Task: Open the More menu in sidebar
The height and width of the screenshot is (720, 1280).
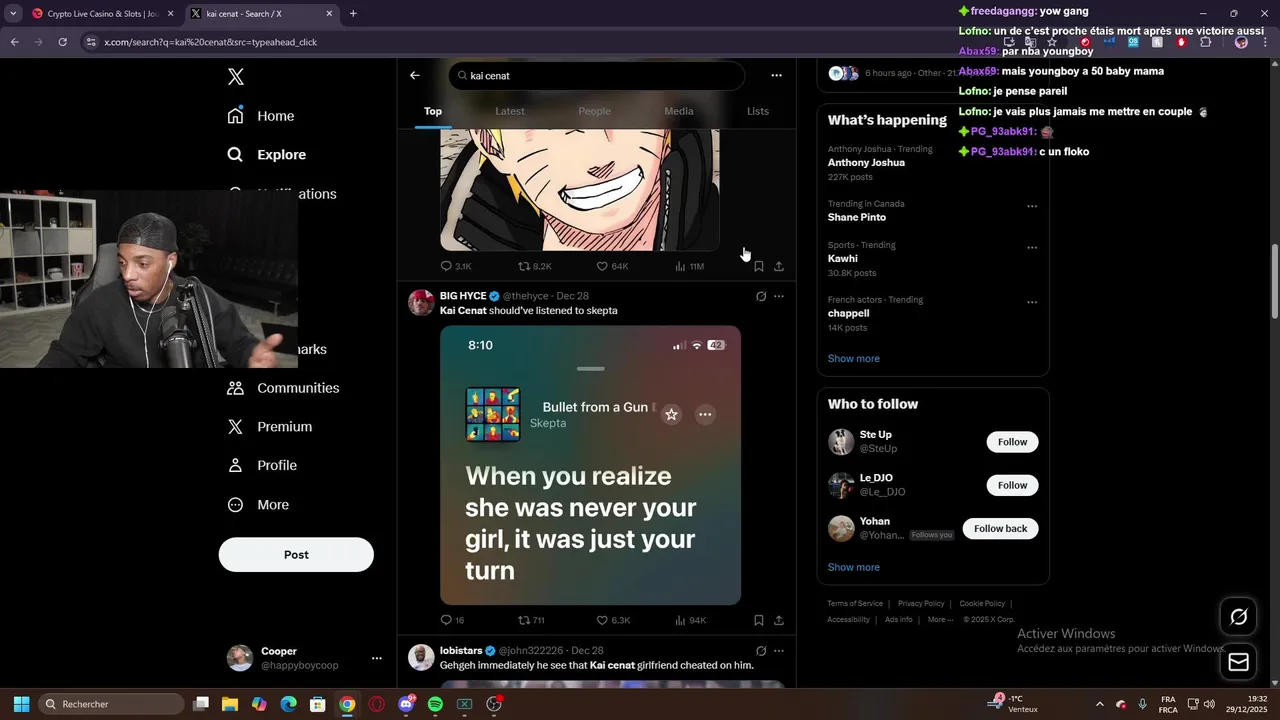Action: pos(258,505)
